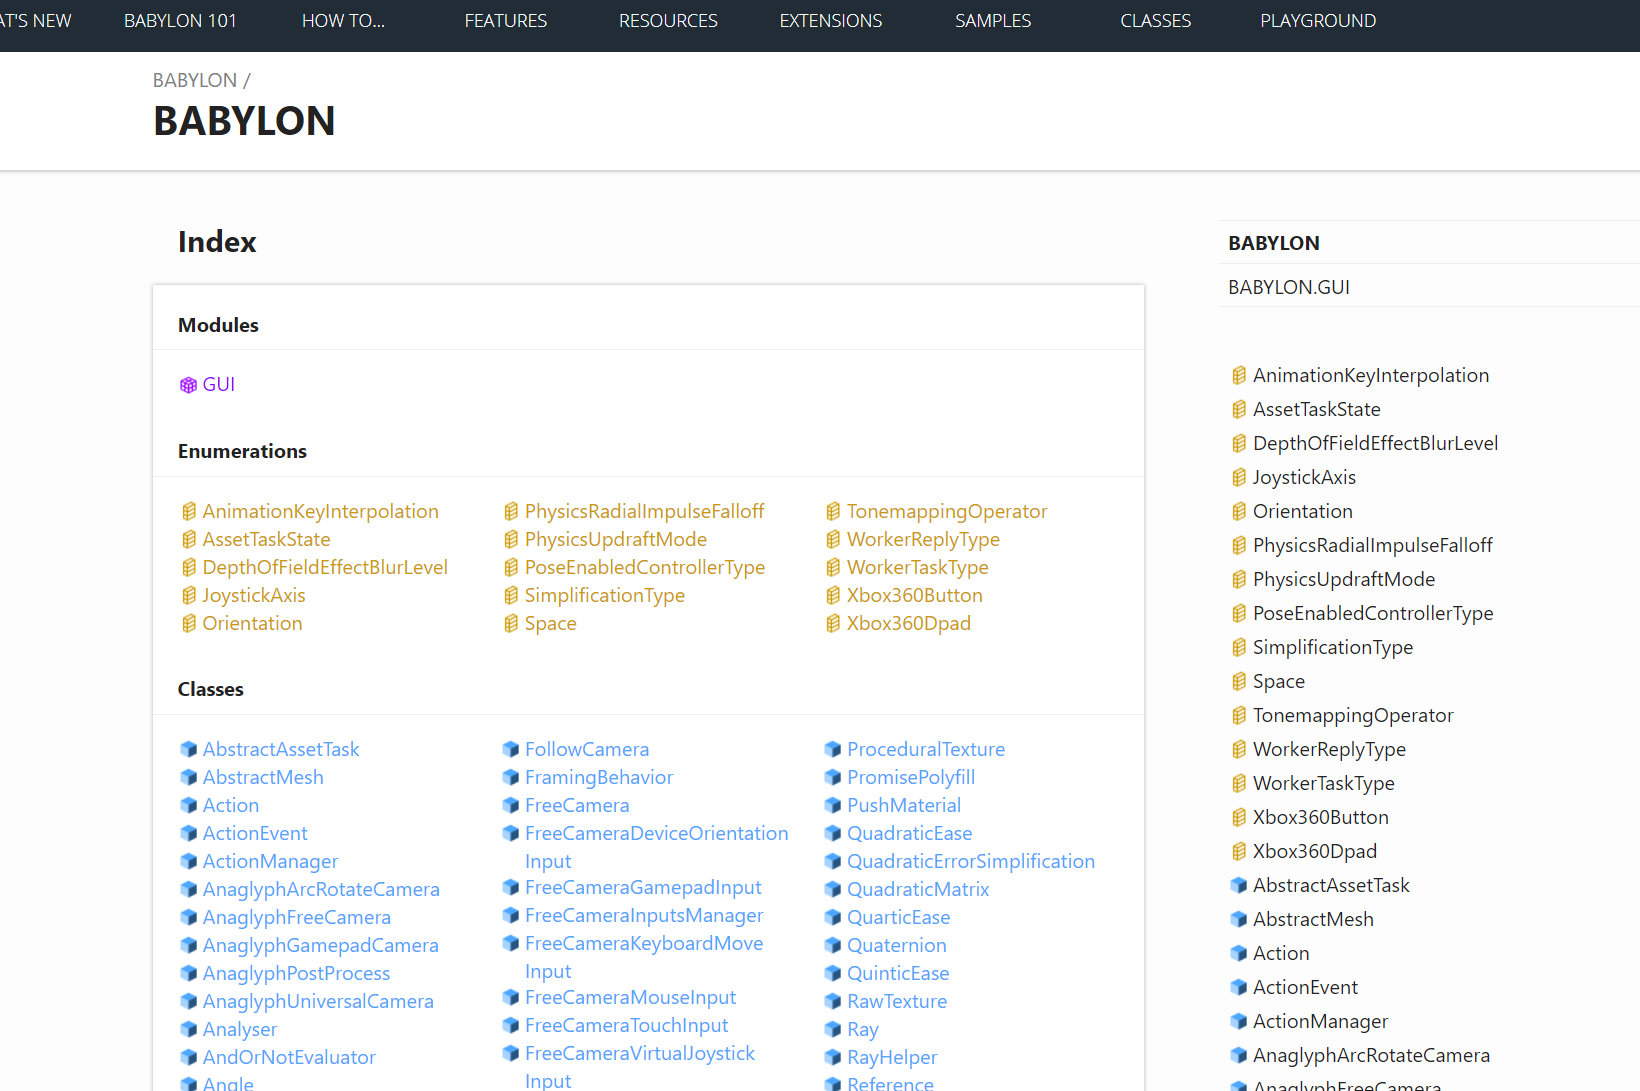The image size is (1640, 1091).
Task: Open Orientation in the sidebar
Action: [x=1302, y=512]
